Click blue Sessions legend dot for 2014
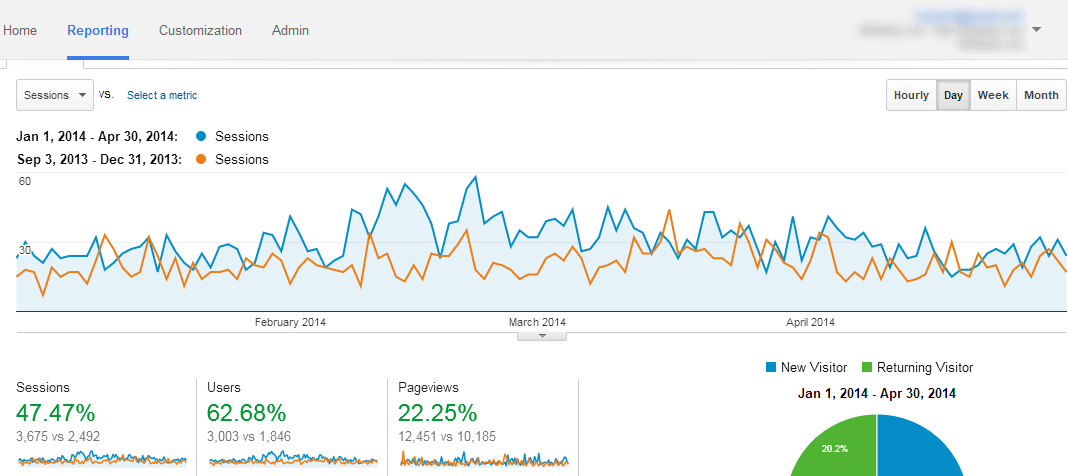Image resolution: width=1068 pixels, height=476 pixels. 200,136
